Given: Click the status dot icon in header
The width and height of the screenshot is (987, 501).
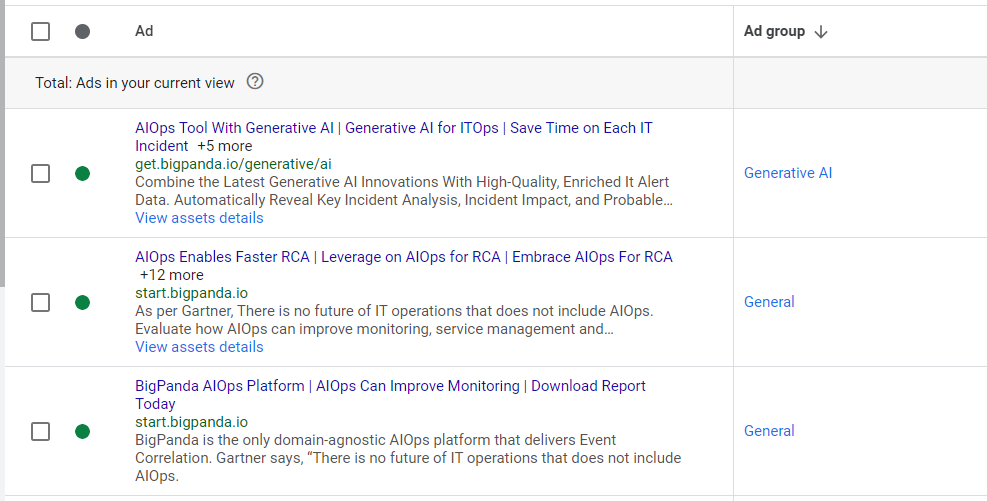Looking at the screenshot, I should tap(82, 32).
